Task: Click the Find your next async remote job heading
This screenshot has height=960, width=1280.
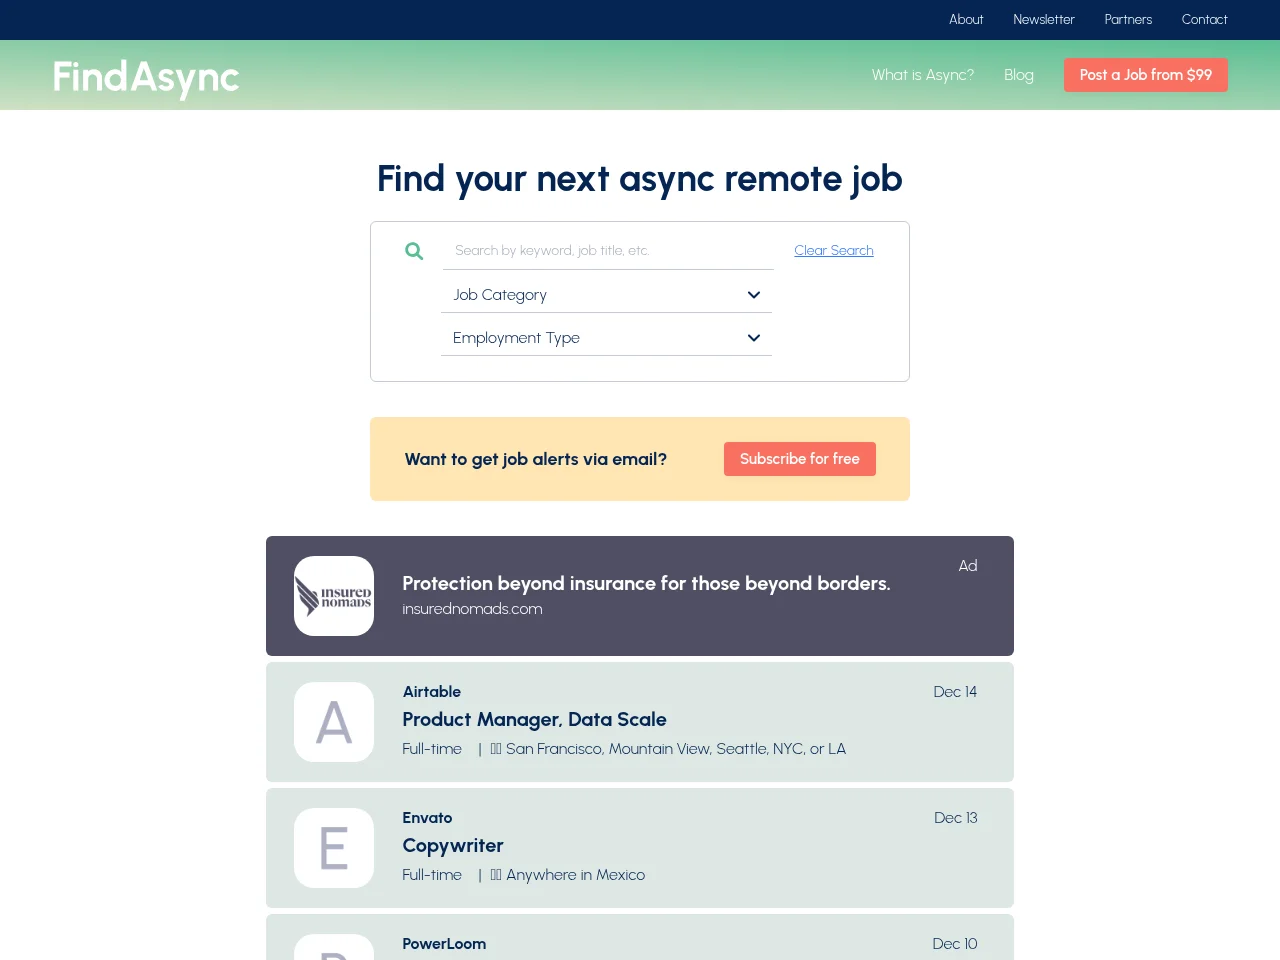Action: [640, 179]
